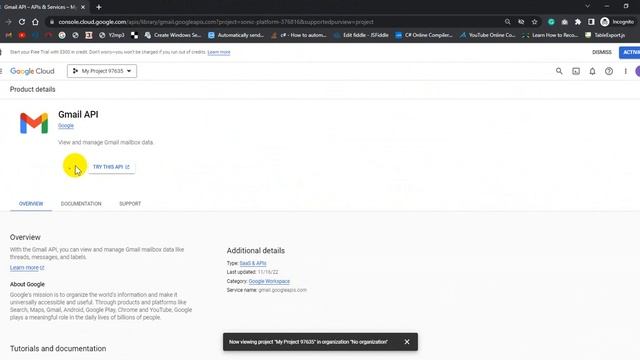Click the address bar zoom magnifier icon
This screenshot has height=360, width=640.
507,22
